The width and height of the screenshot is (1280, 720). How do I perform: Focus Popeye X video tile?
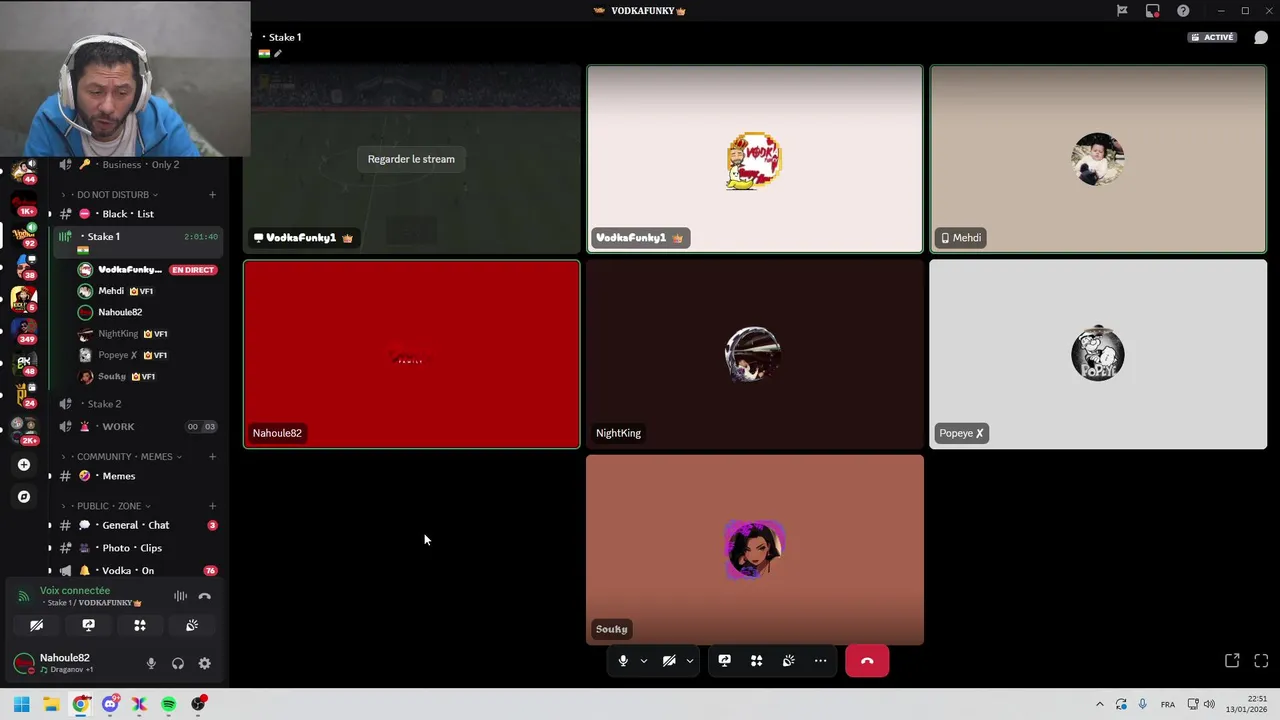point(1098,355)
